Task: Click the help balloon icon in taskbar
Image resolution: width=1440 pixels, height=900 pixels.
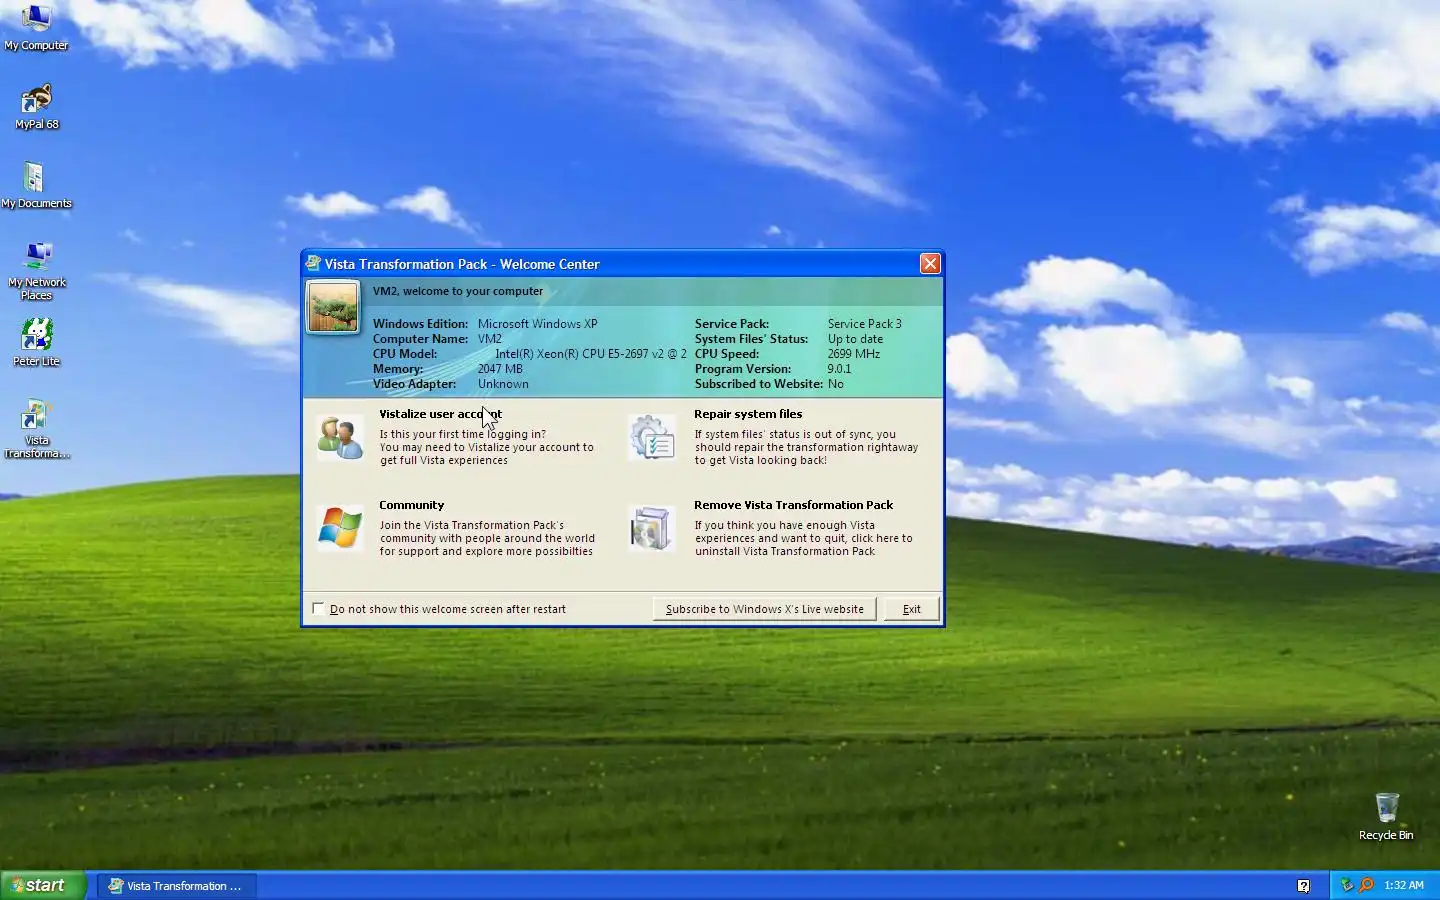Action: (1303, 886)
